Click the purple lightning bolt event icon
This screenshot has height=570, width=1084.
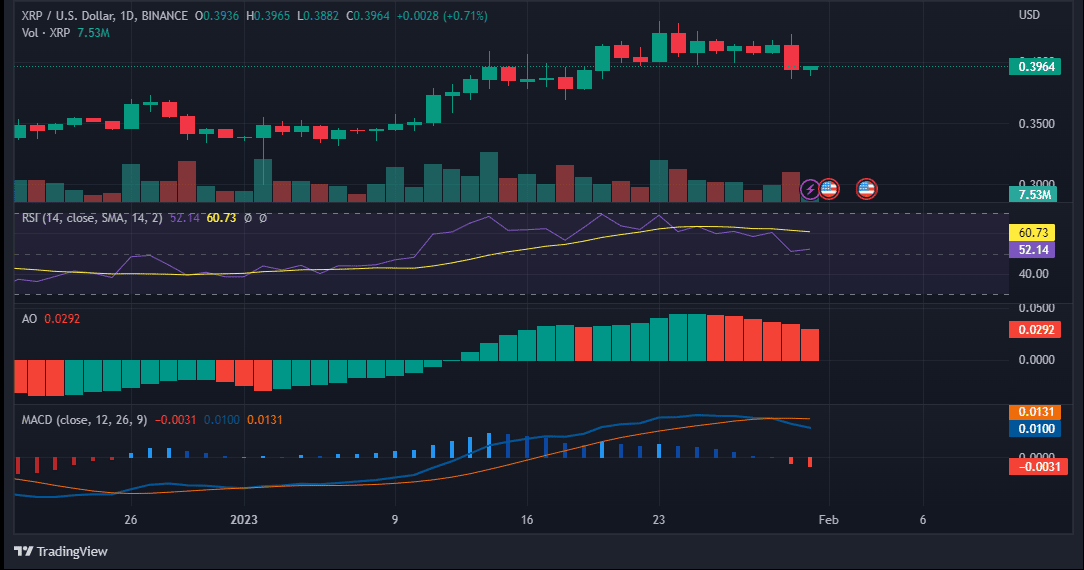pos(810,189)
